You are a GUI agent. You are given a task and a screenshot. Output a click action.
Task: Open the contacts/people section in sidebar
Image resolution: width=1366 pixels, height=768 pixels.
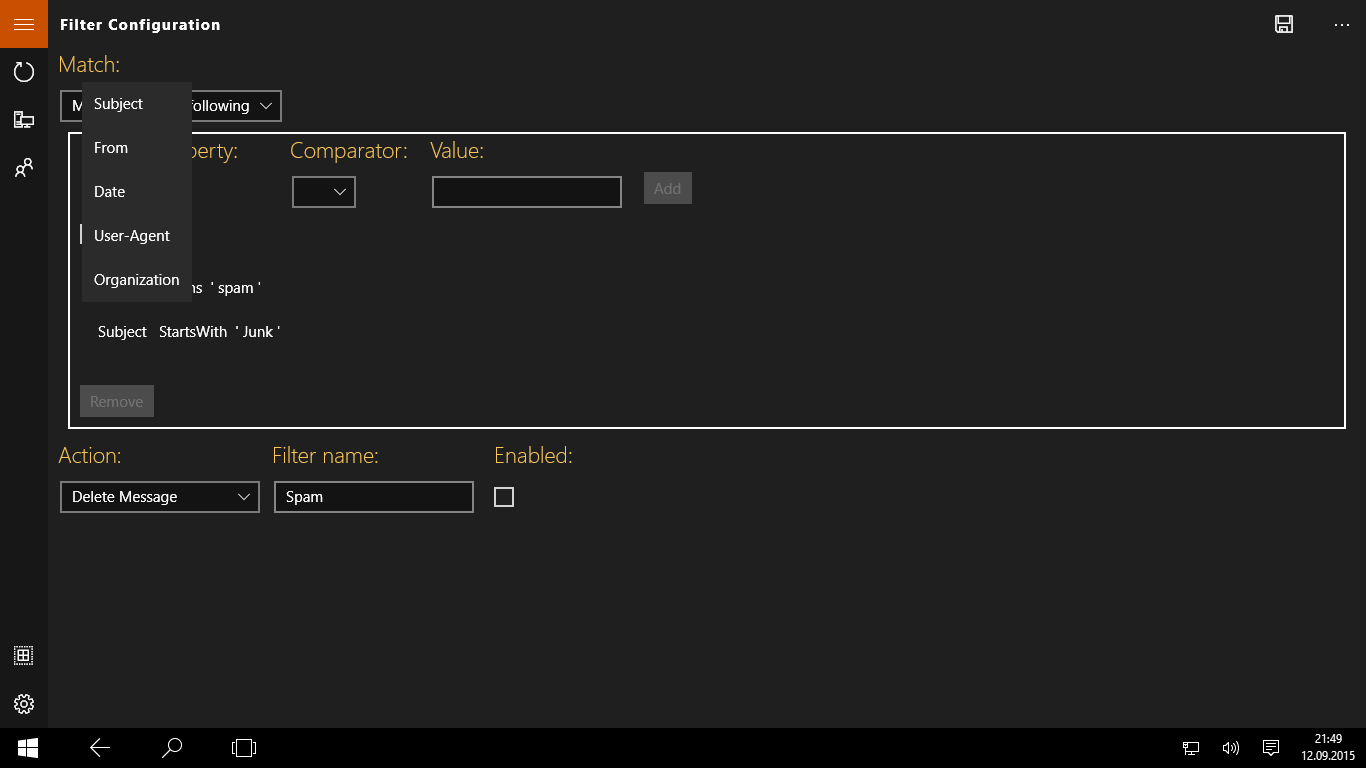[x=23, y=167]
